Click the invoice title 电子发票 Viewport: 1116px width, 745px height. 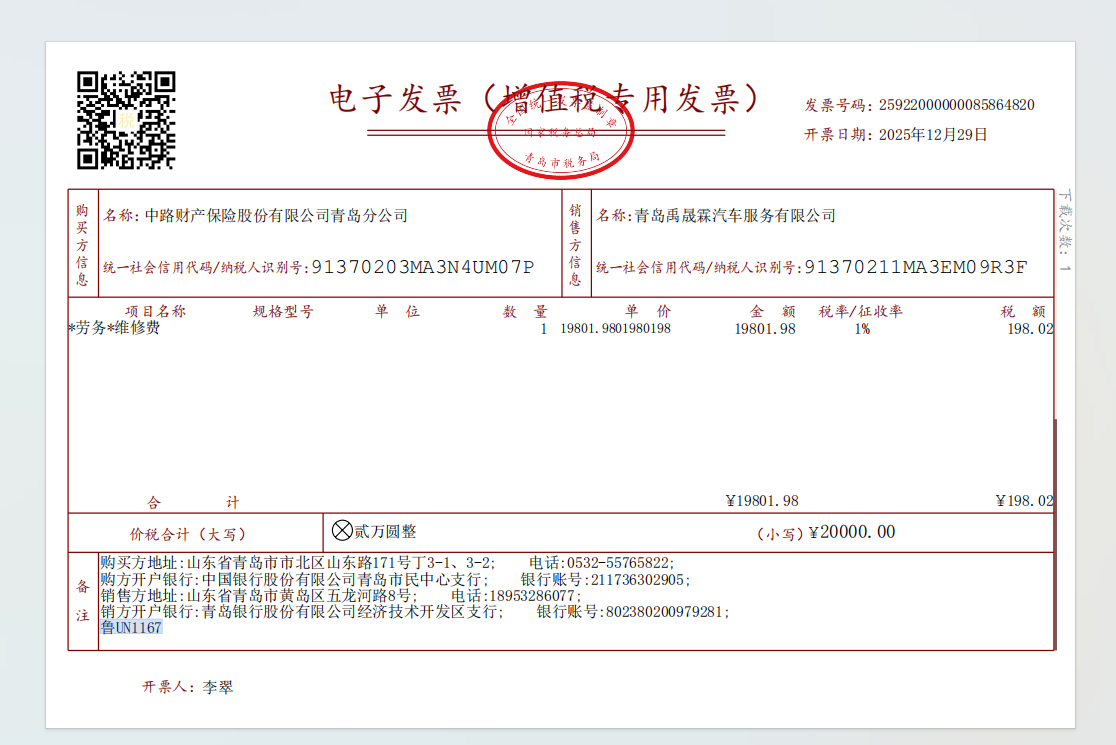click(x=395, y=99)
